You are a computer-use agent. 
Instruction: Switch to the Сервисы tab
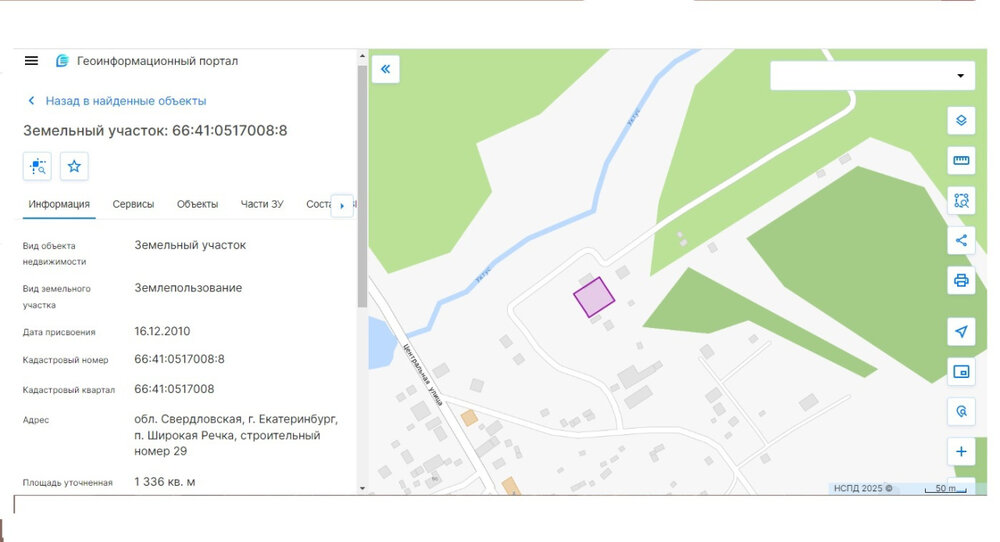pos(133,204)
